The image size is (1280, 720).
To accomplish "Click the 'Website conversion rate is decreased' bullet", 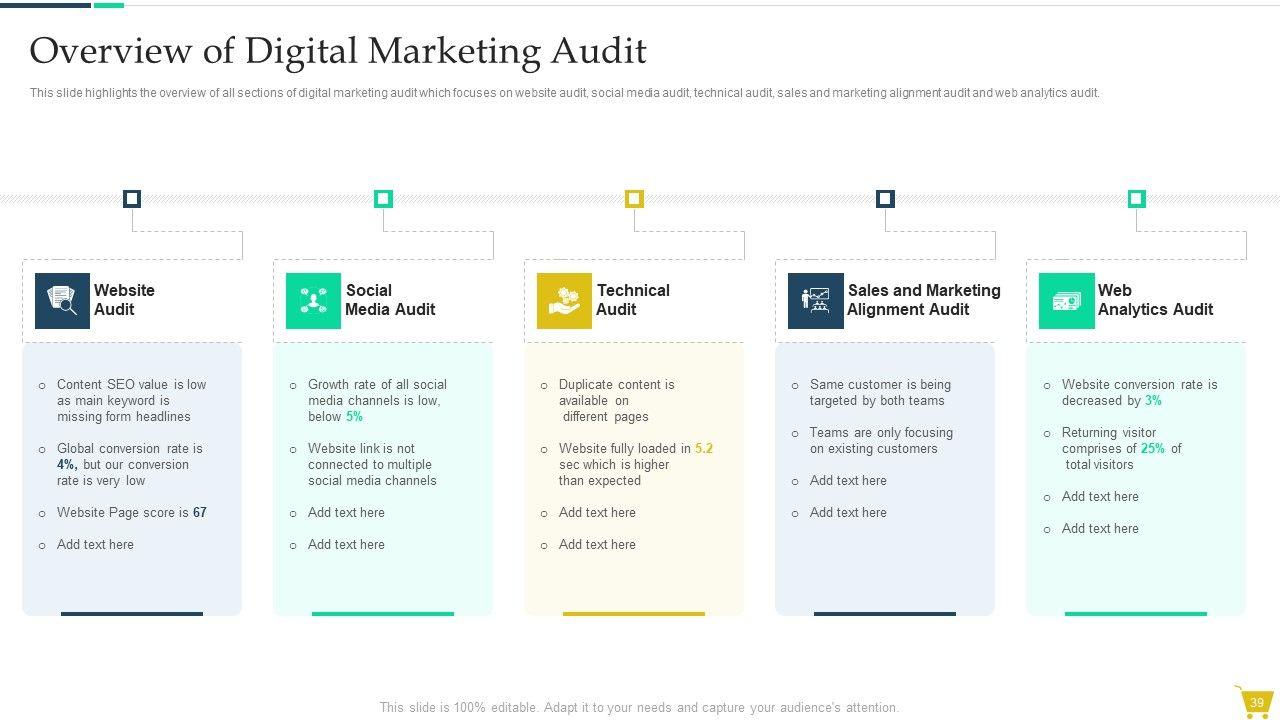I will click(x=1139, y=393).
